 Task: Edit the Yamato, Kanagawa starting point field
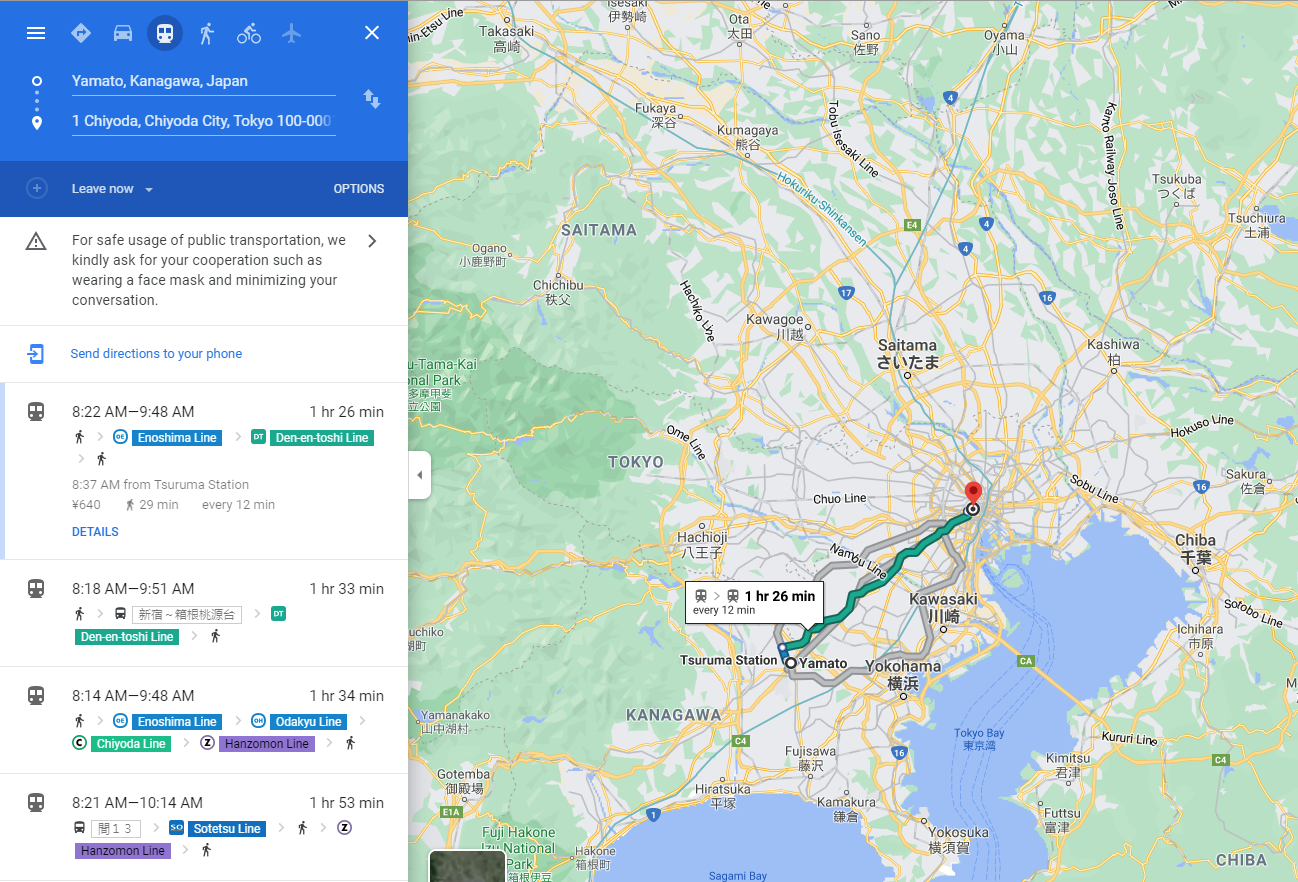click(x=203, y=81)
